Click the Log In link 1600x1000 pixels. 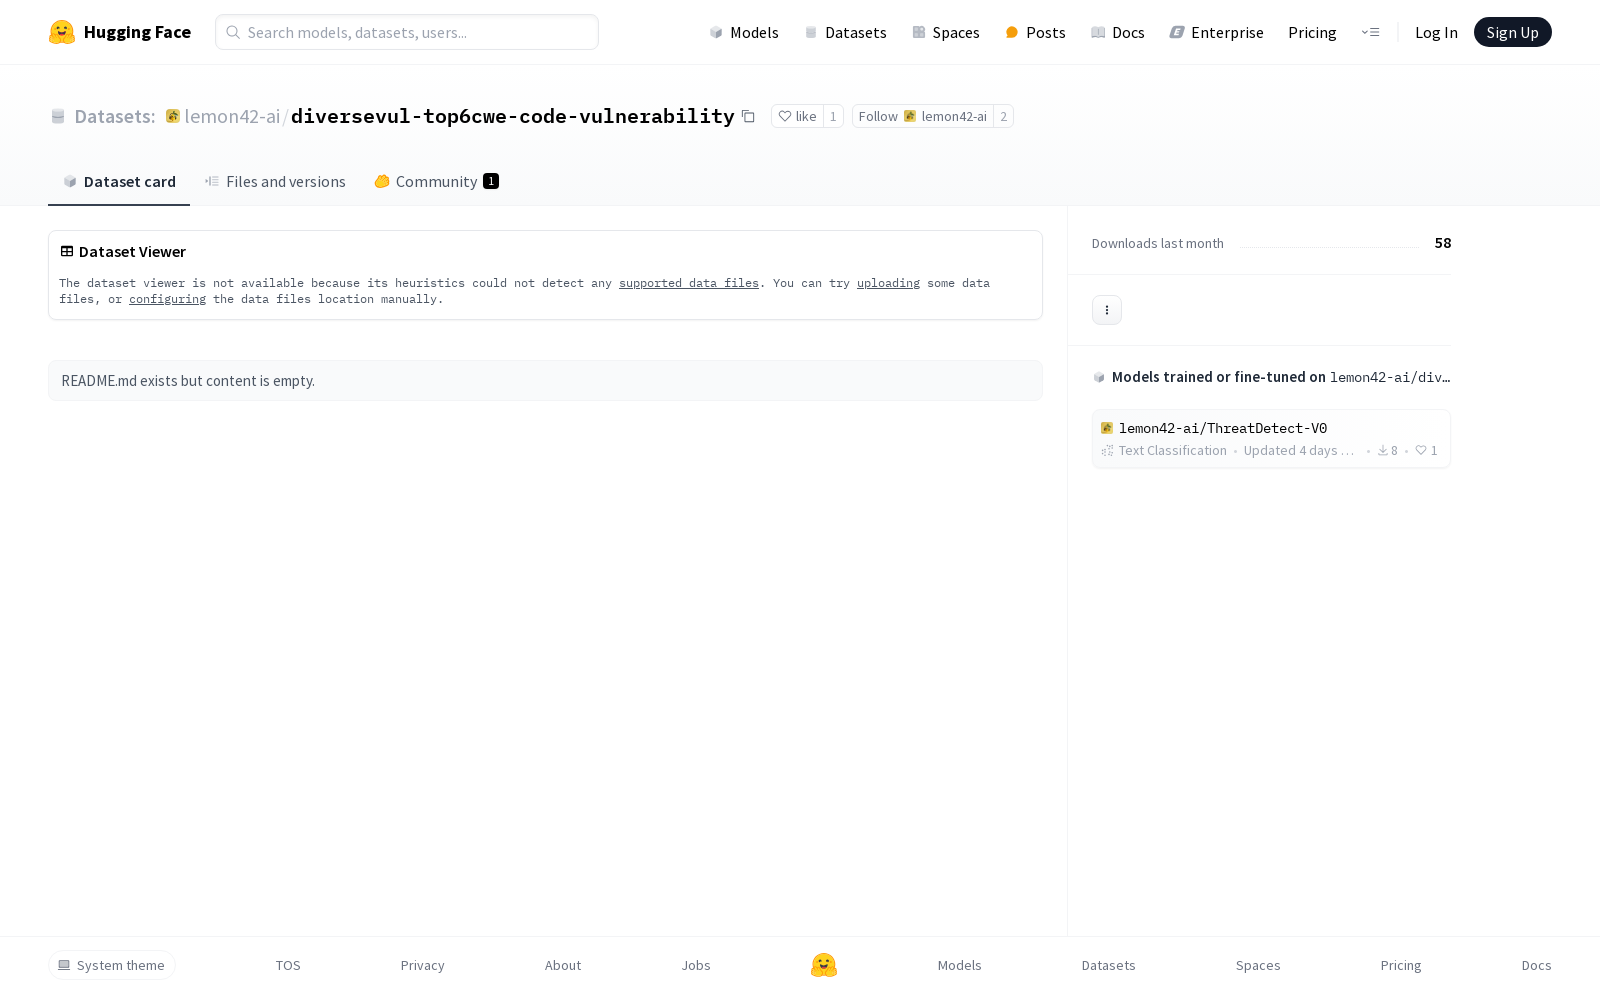click(1436, 32)
